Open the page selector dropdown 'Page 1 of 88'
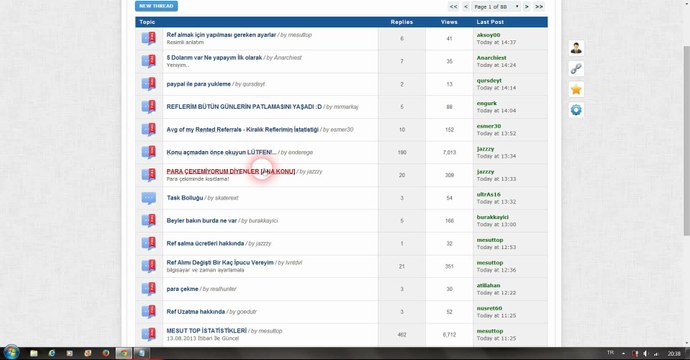Screen dimensions: 690x360 [496, 7]
